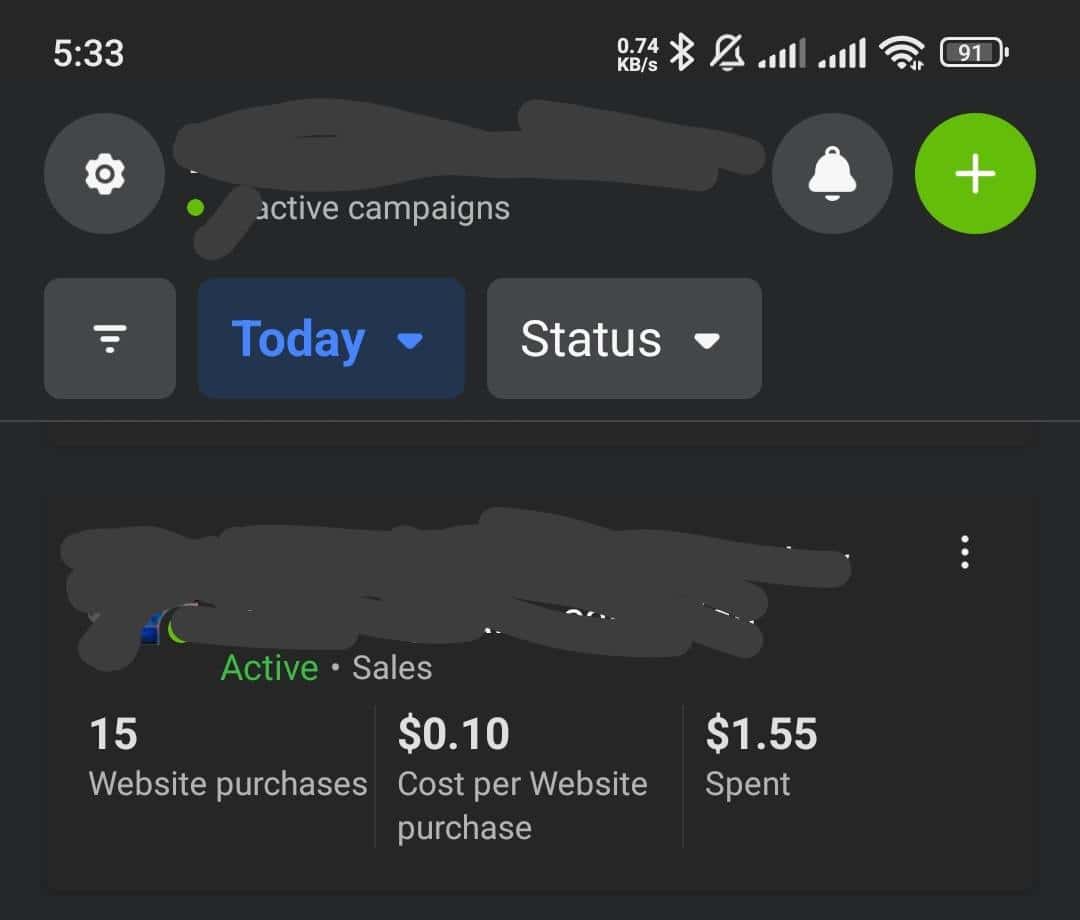Image resolution: width=1080 pixels, height=920 pixels.
Task: Tap the muted notifications bell in status bar
Action: point(727,52)
